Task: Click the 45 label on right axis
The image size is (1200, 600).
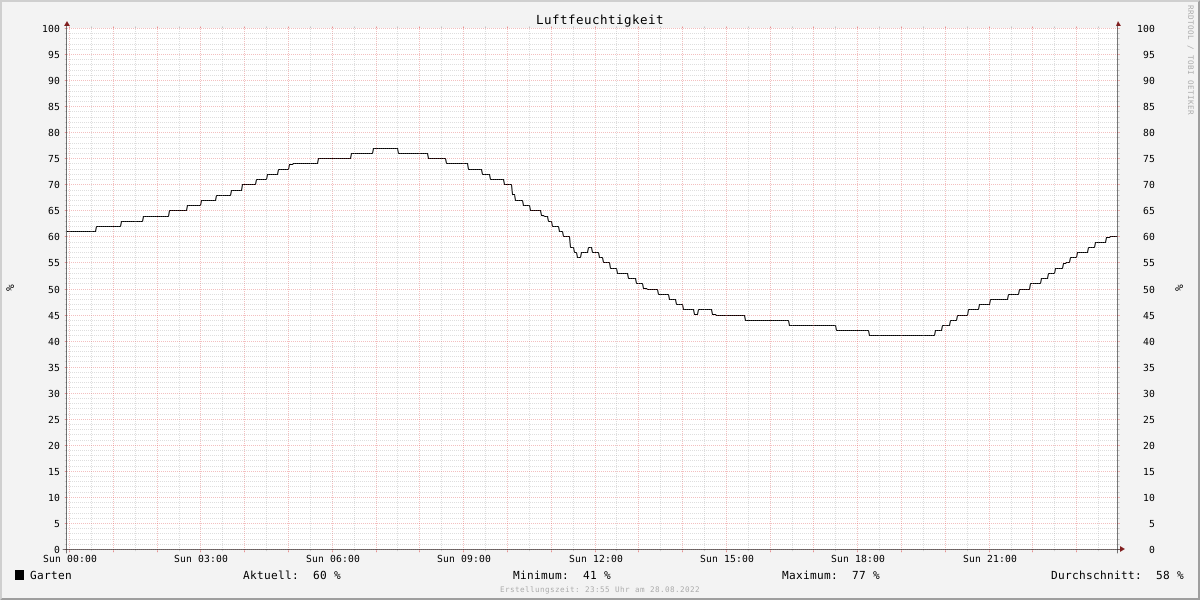Action: pos(1149,315)
